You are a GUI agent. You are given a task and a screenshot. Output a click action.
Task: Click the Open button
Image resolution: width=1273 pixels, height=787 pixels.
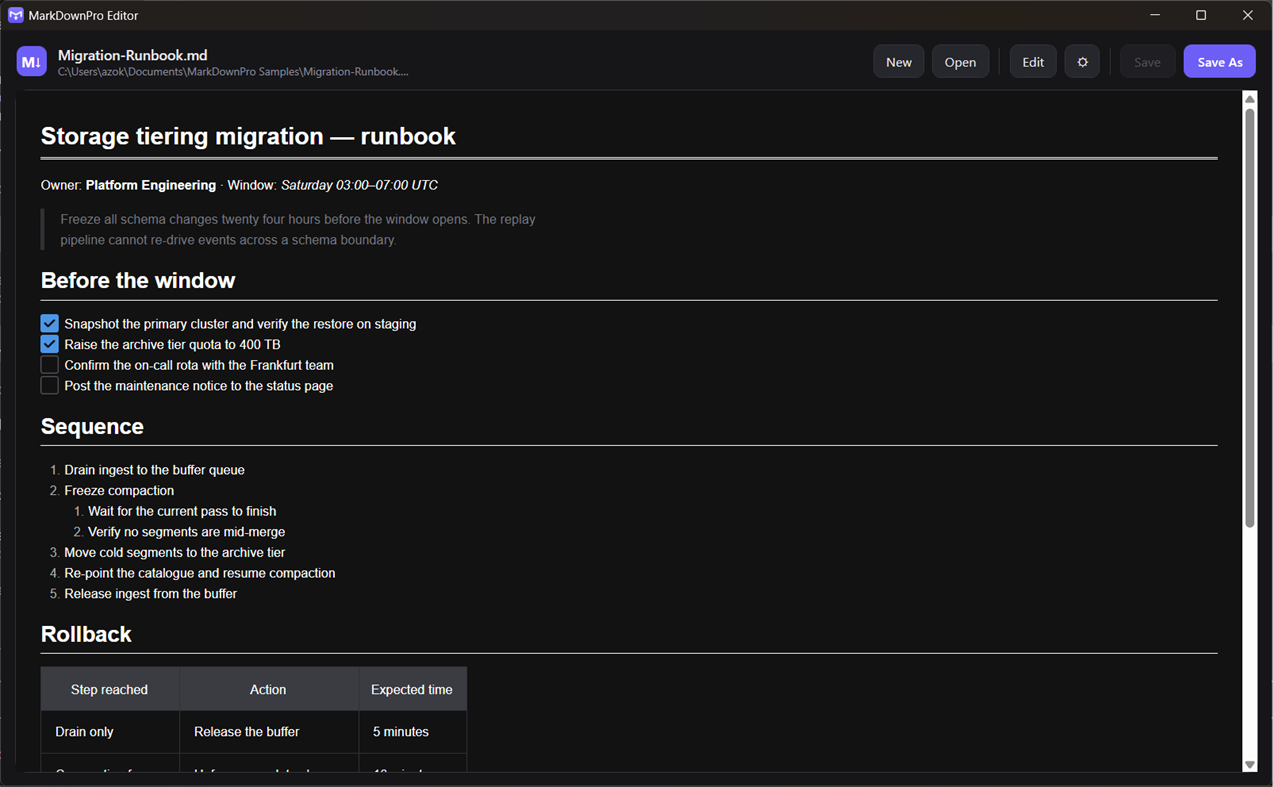coord(960,62)
